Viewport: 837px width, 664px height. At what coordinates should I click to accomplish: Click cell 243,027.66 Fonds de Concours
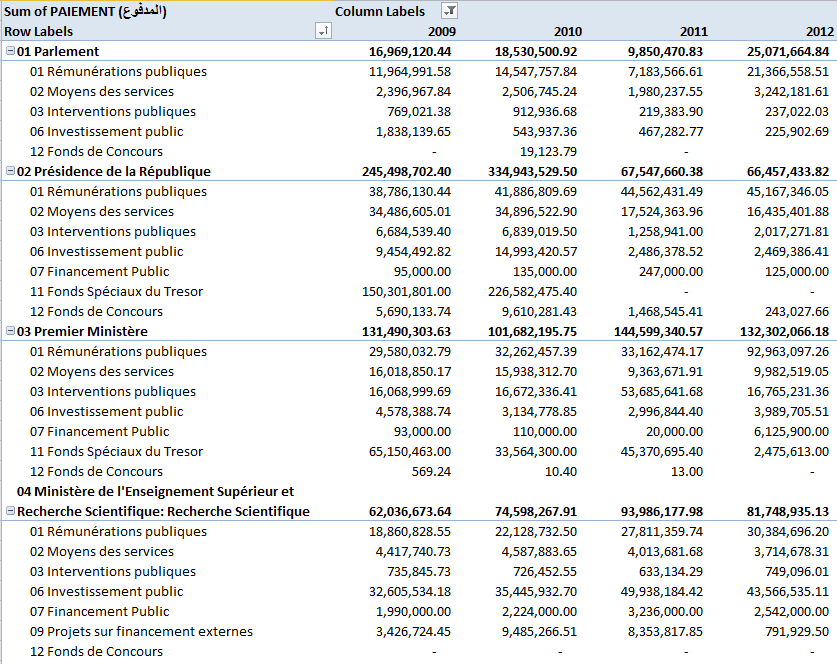point(797,312)
